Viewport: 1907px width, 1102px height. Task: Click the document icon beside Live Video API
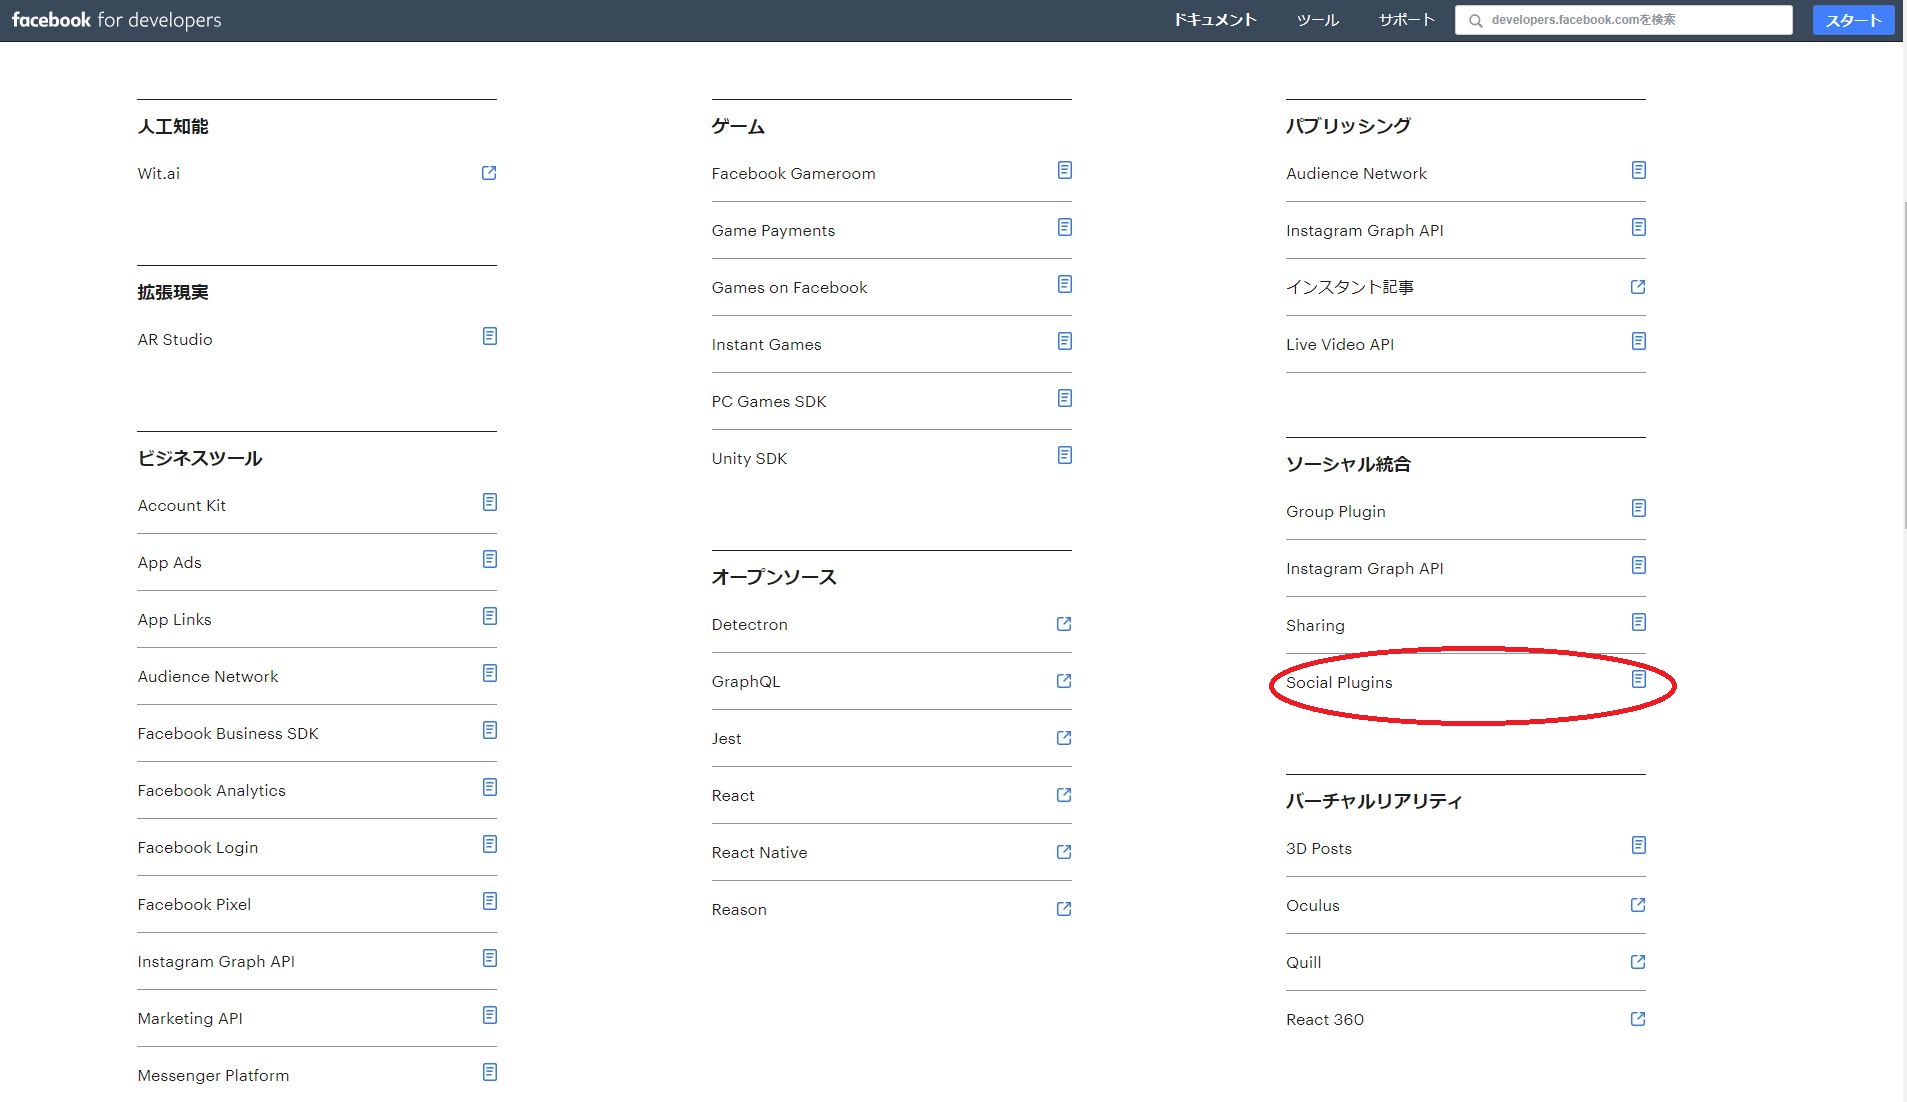pyautogui.click(x=1638, y=342)
